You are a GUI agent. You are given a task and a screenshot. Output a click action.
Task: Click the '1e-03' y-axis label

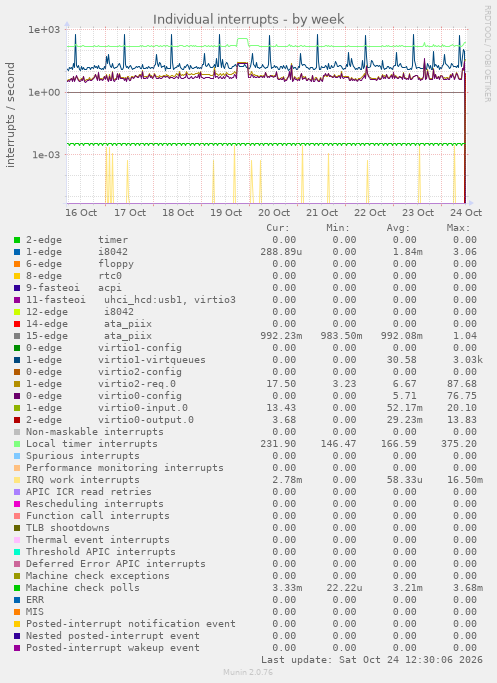pyautogui.click(x=46, y=155)
